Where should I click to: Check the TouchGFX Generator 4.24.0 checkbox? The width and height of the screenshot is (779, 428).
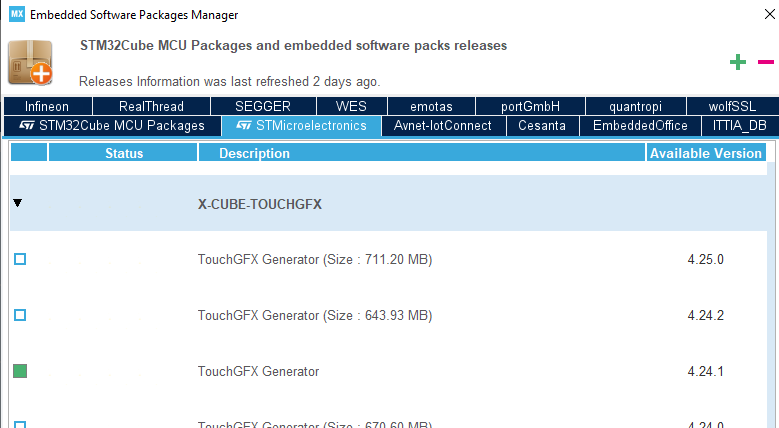point(20,425)
